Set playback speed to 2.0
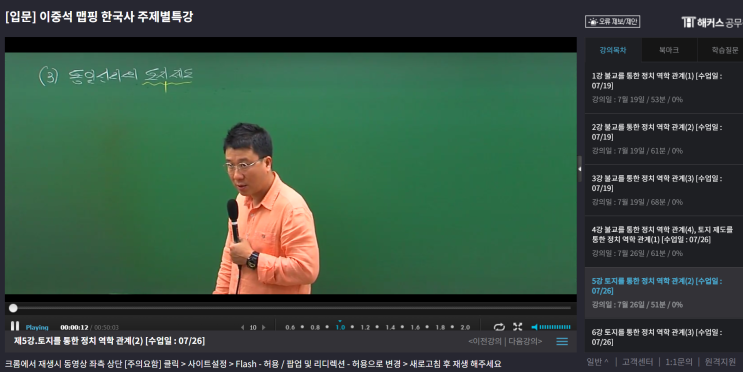 point(465,327)
